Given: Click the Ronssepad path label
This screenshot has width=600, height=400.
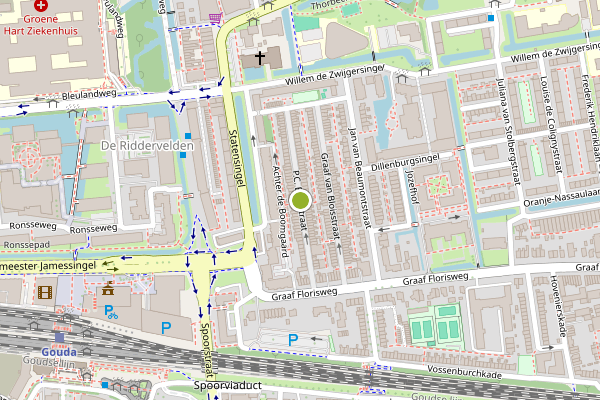Looking at the screenshot, I should [27, 245].
